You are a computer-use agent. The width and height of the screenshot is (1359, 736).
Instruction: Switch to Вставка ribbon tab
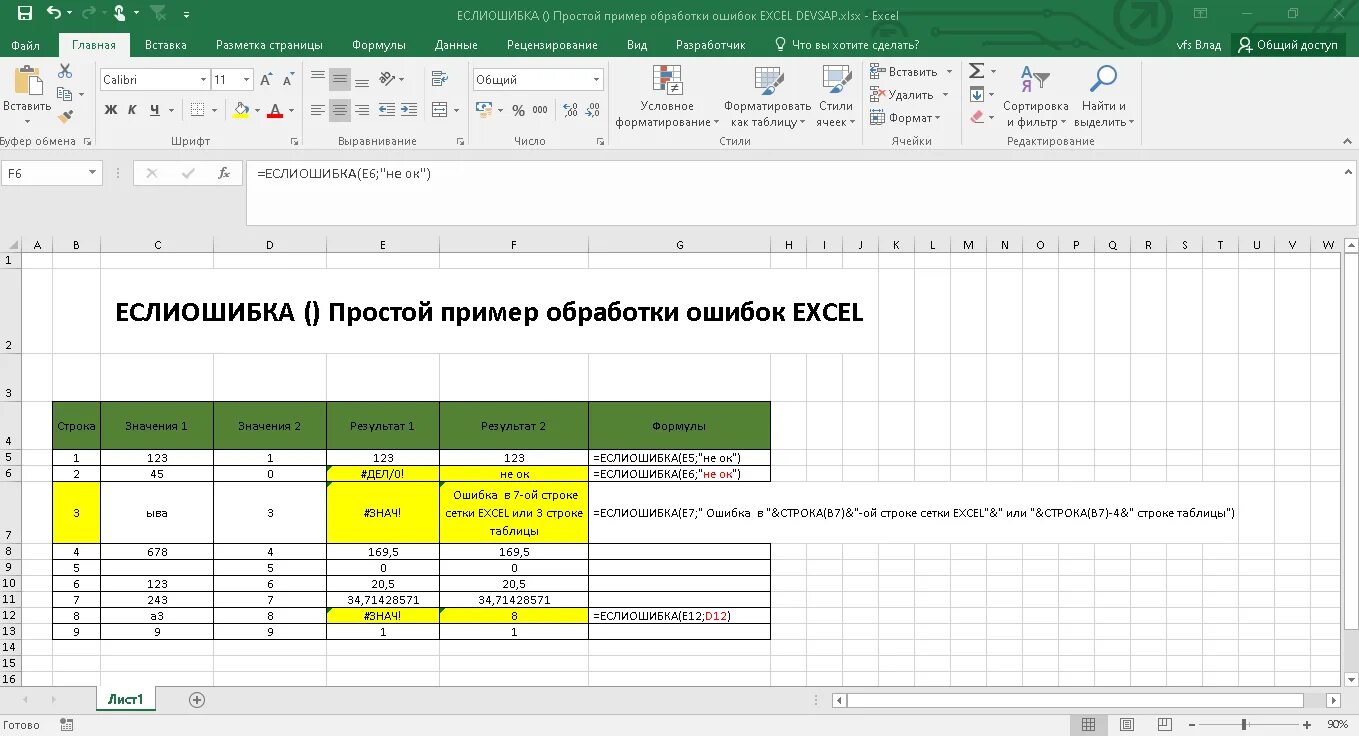point(166,45)
